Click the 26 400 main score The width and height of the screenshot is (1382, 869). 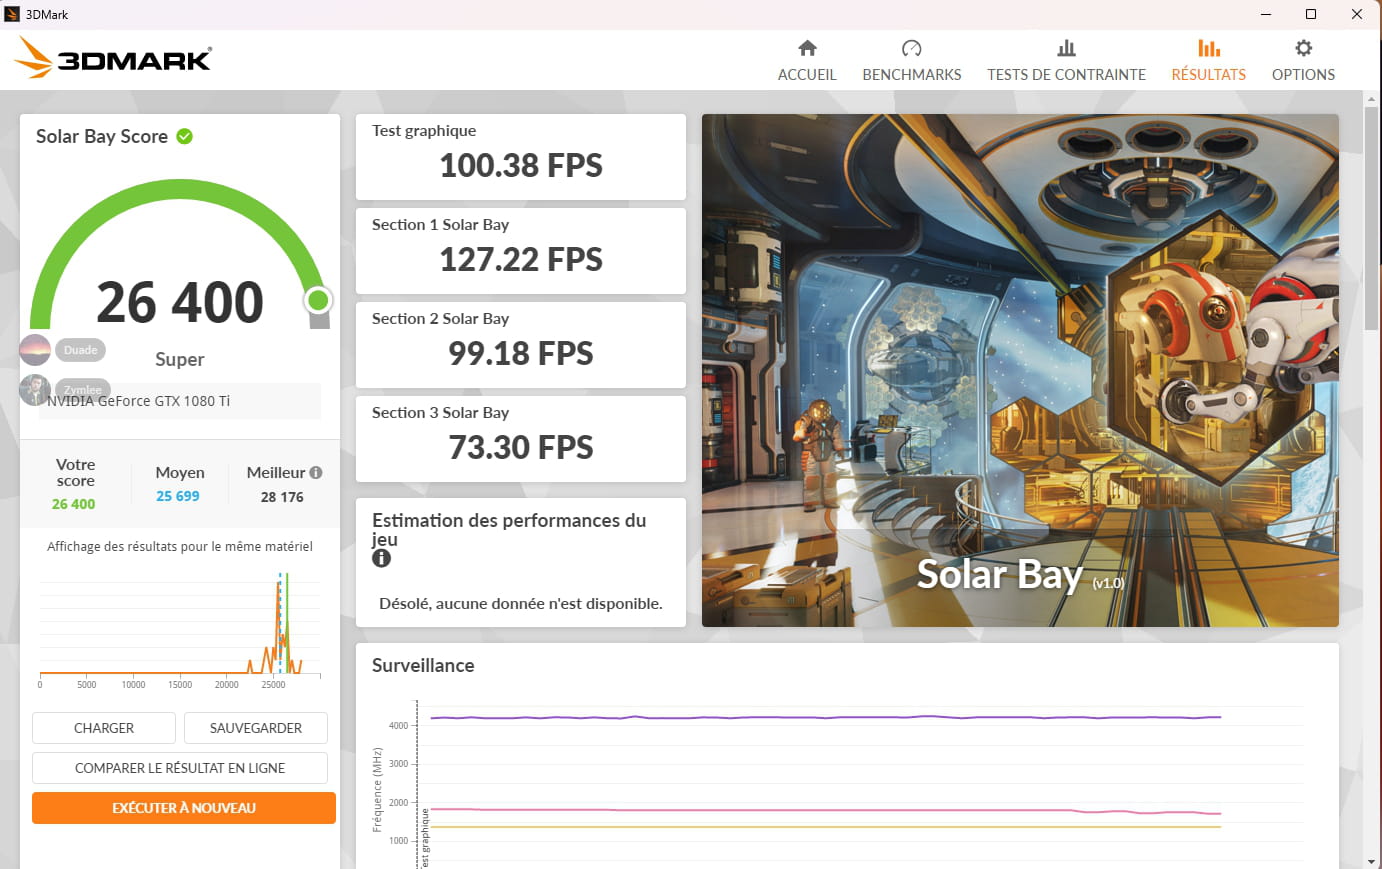point(180,302)
